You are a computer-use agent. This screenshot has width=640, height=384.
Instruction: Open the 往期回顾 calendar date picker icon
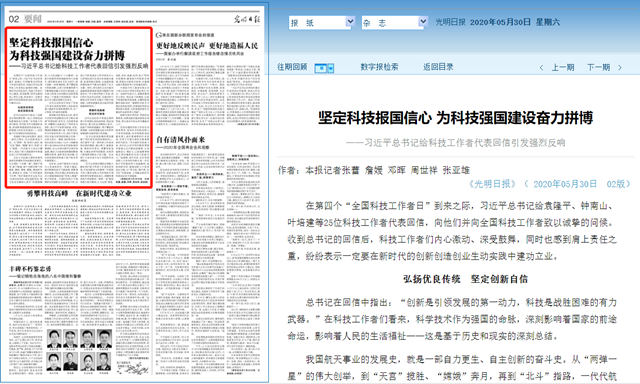[321, 68]
